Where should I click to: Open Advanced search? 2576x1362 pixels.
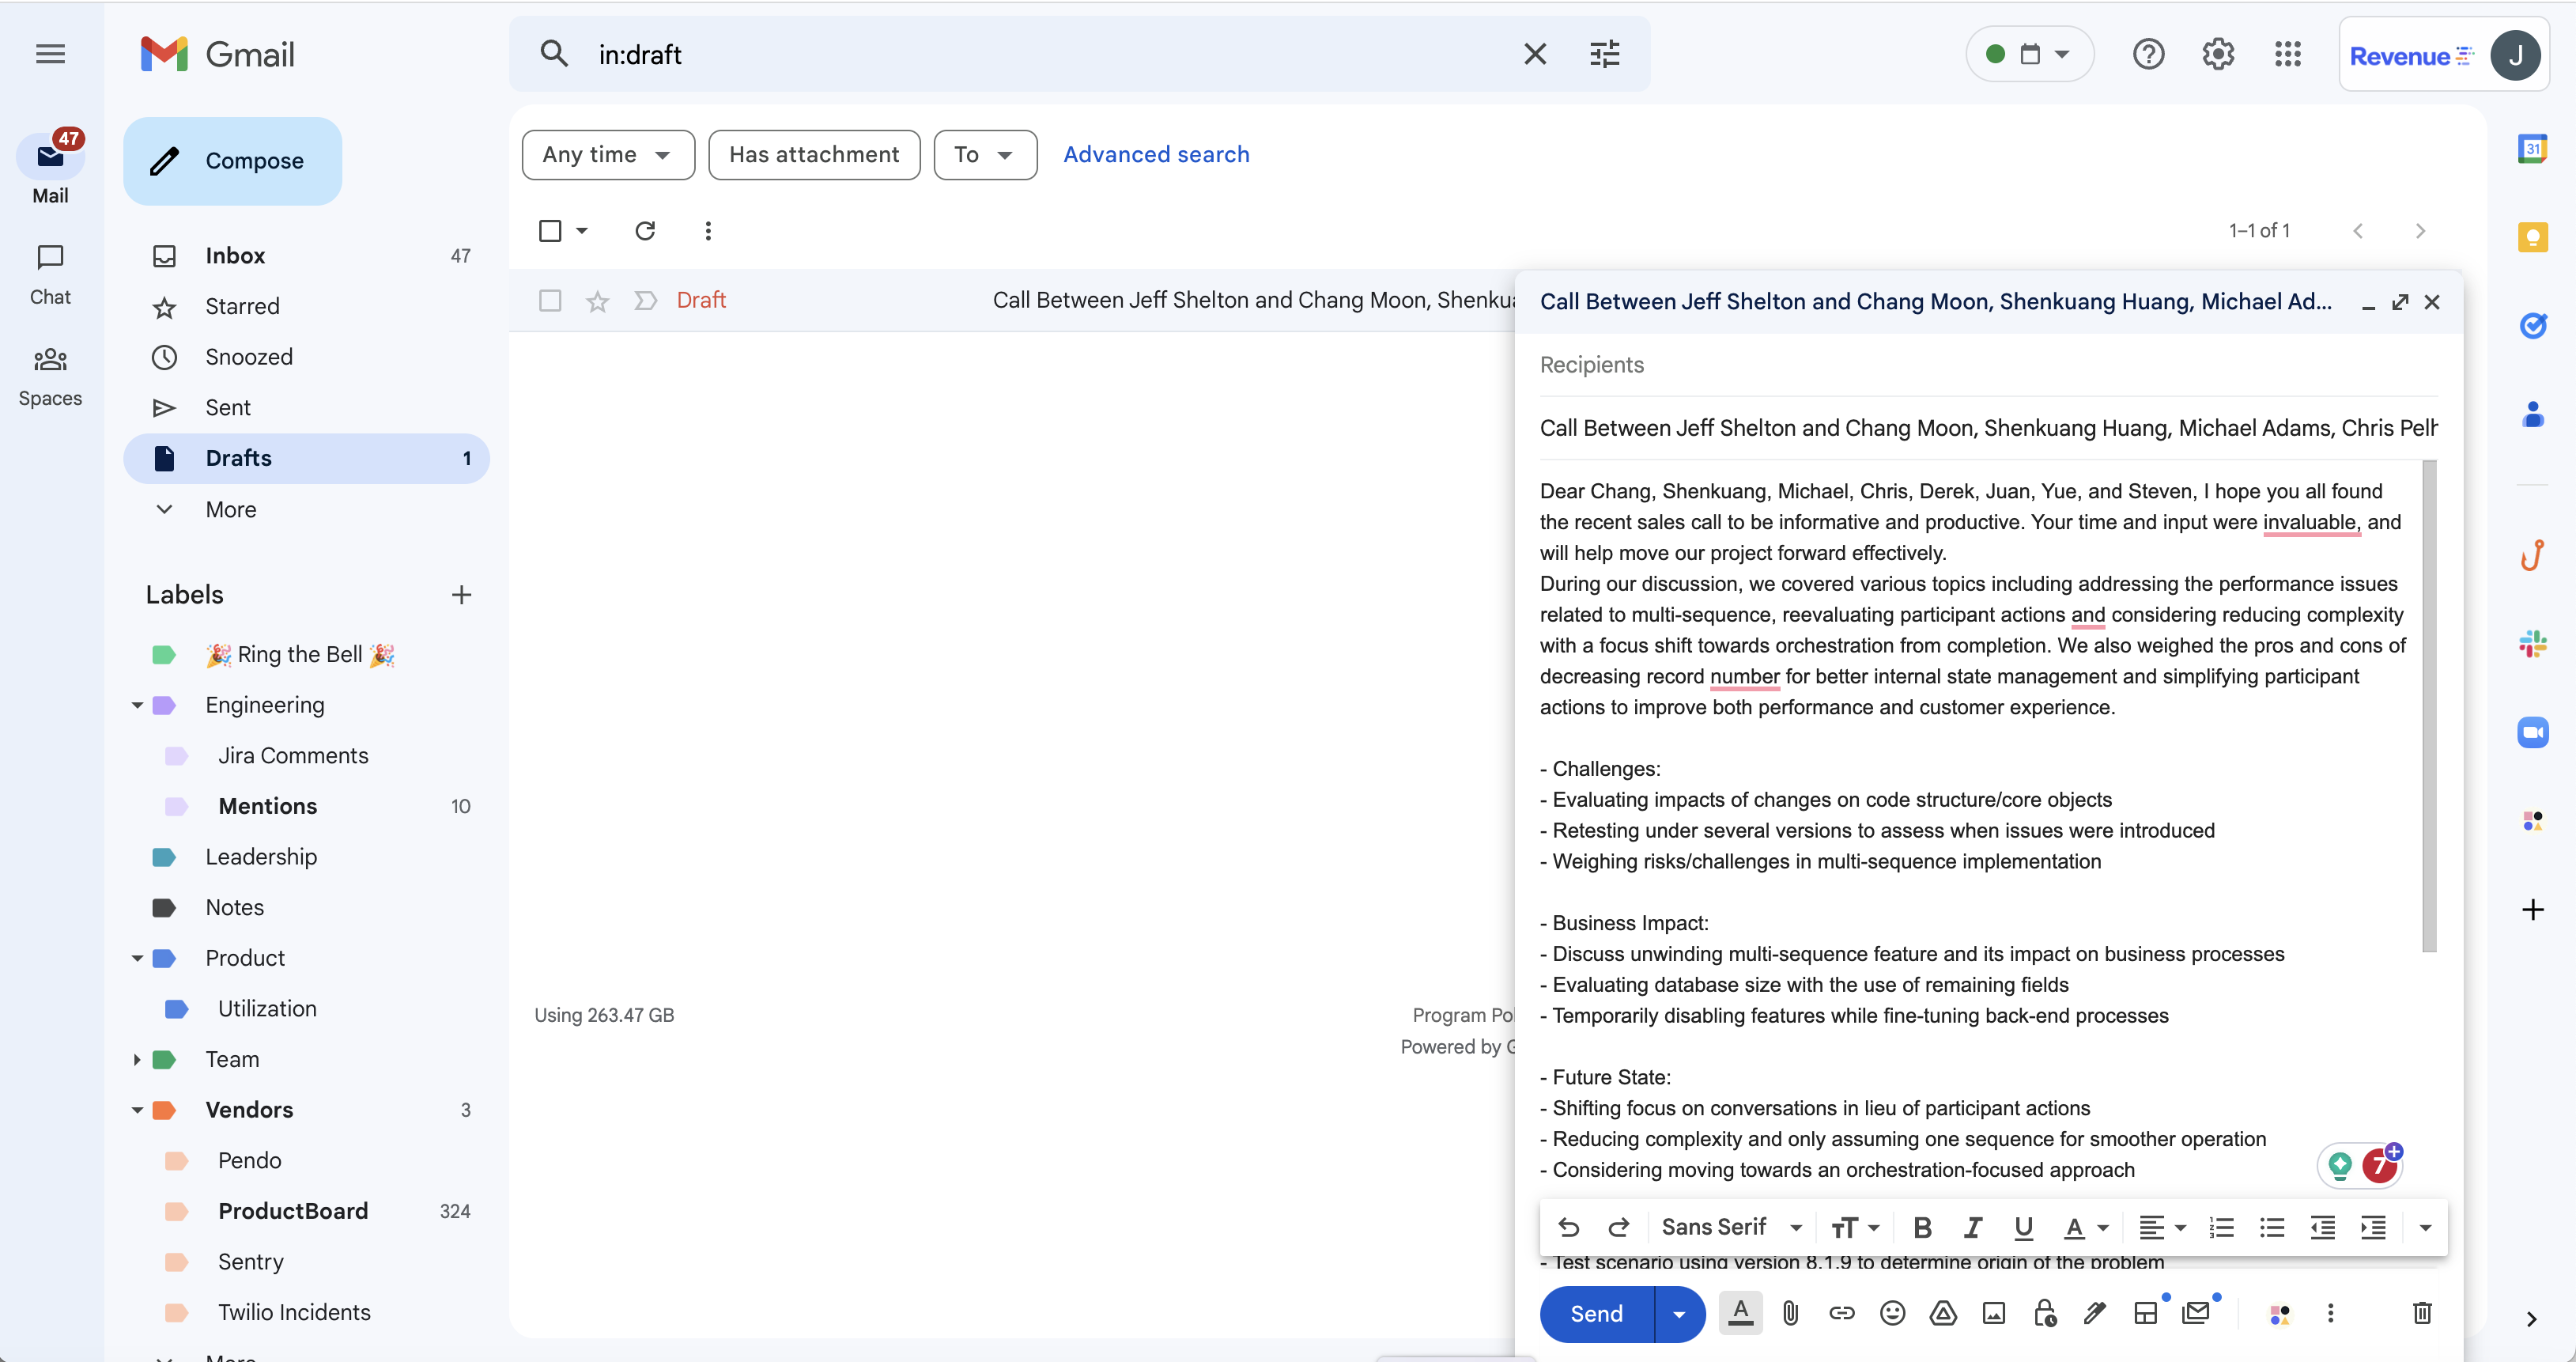1156,154
